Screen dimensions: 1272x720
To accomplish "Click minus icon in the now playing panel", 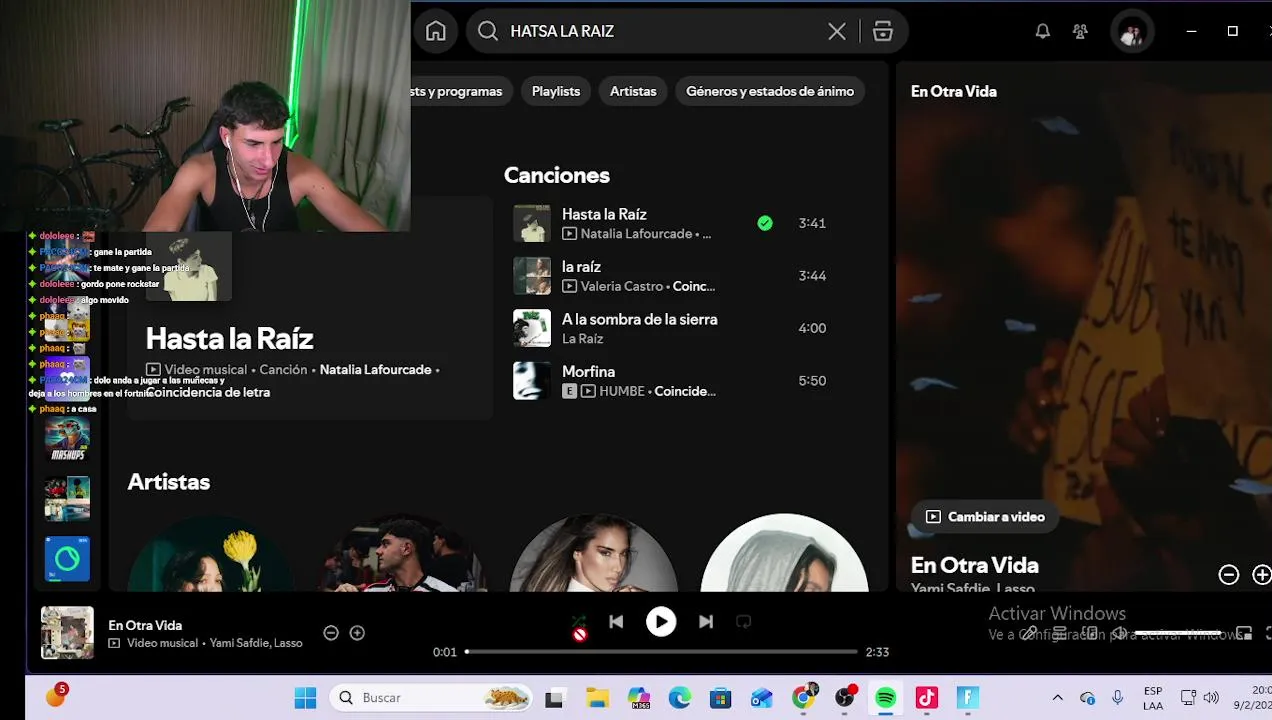I will tap(1228, 574).
